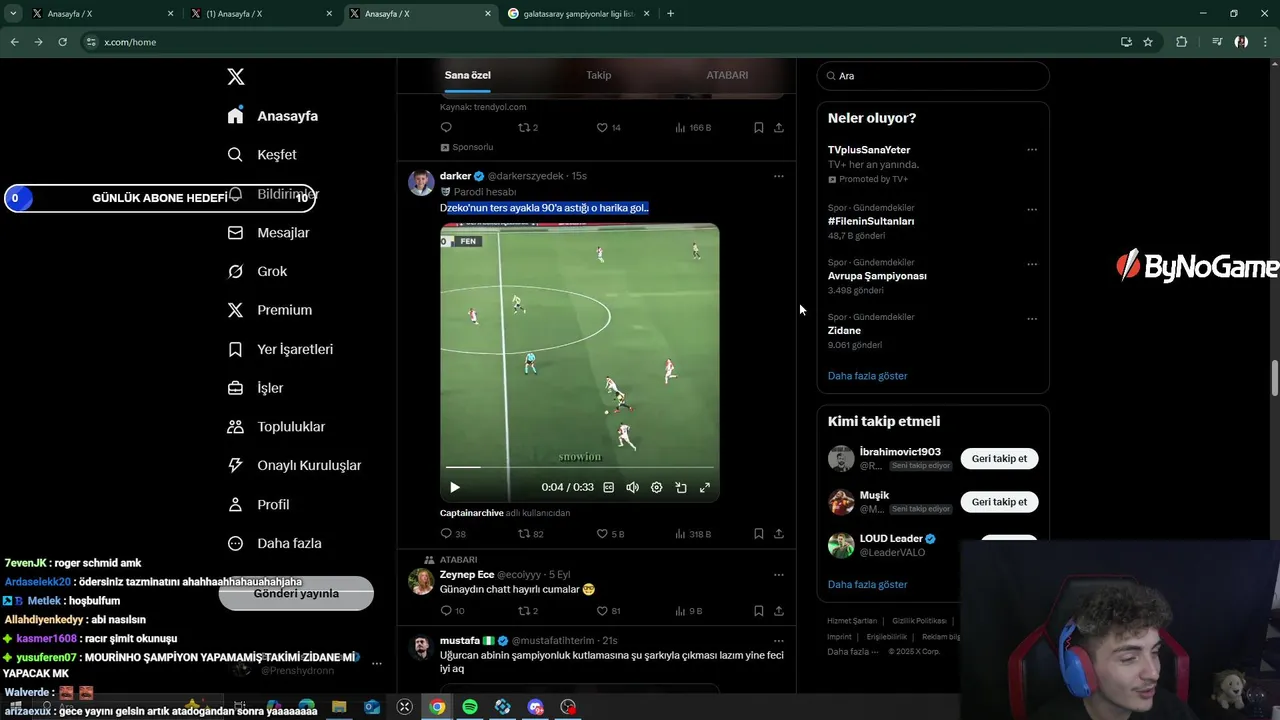Toggle video captions CC button

click(x=609, y=488)
